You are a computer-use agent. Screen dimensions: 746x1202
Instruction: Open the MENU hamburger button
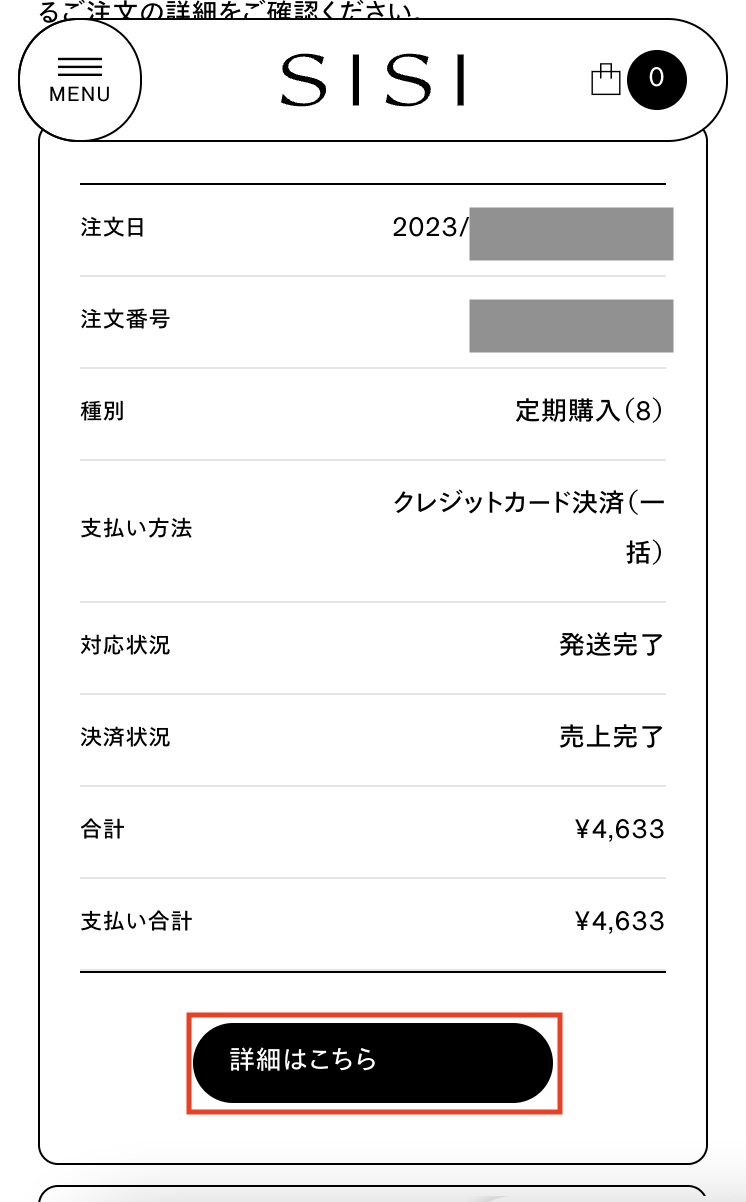pos(80,79)
